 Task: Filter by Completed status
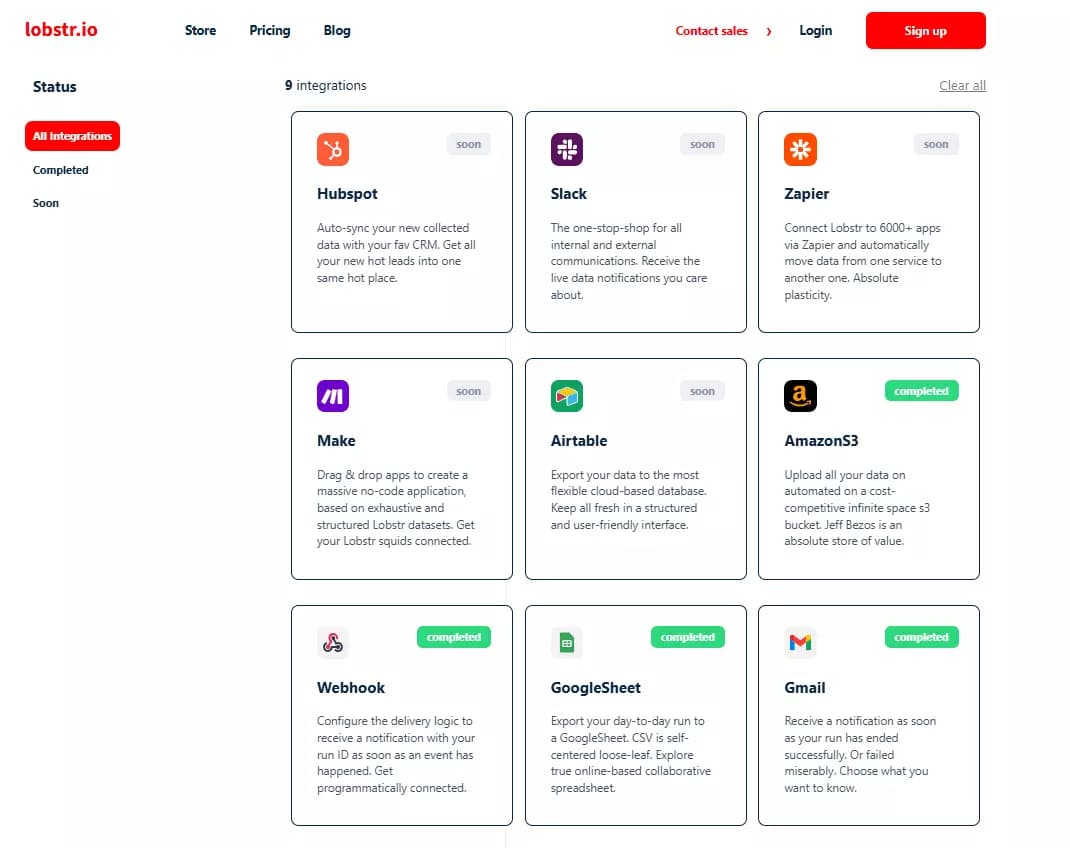click(60, 170)
